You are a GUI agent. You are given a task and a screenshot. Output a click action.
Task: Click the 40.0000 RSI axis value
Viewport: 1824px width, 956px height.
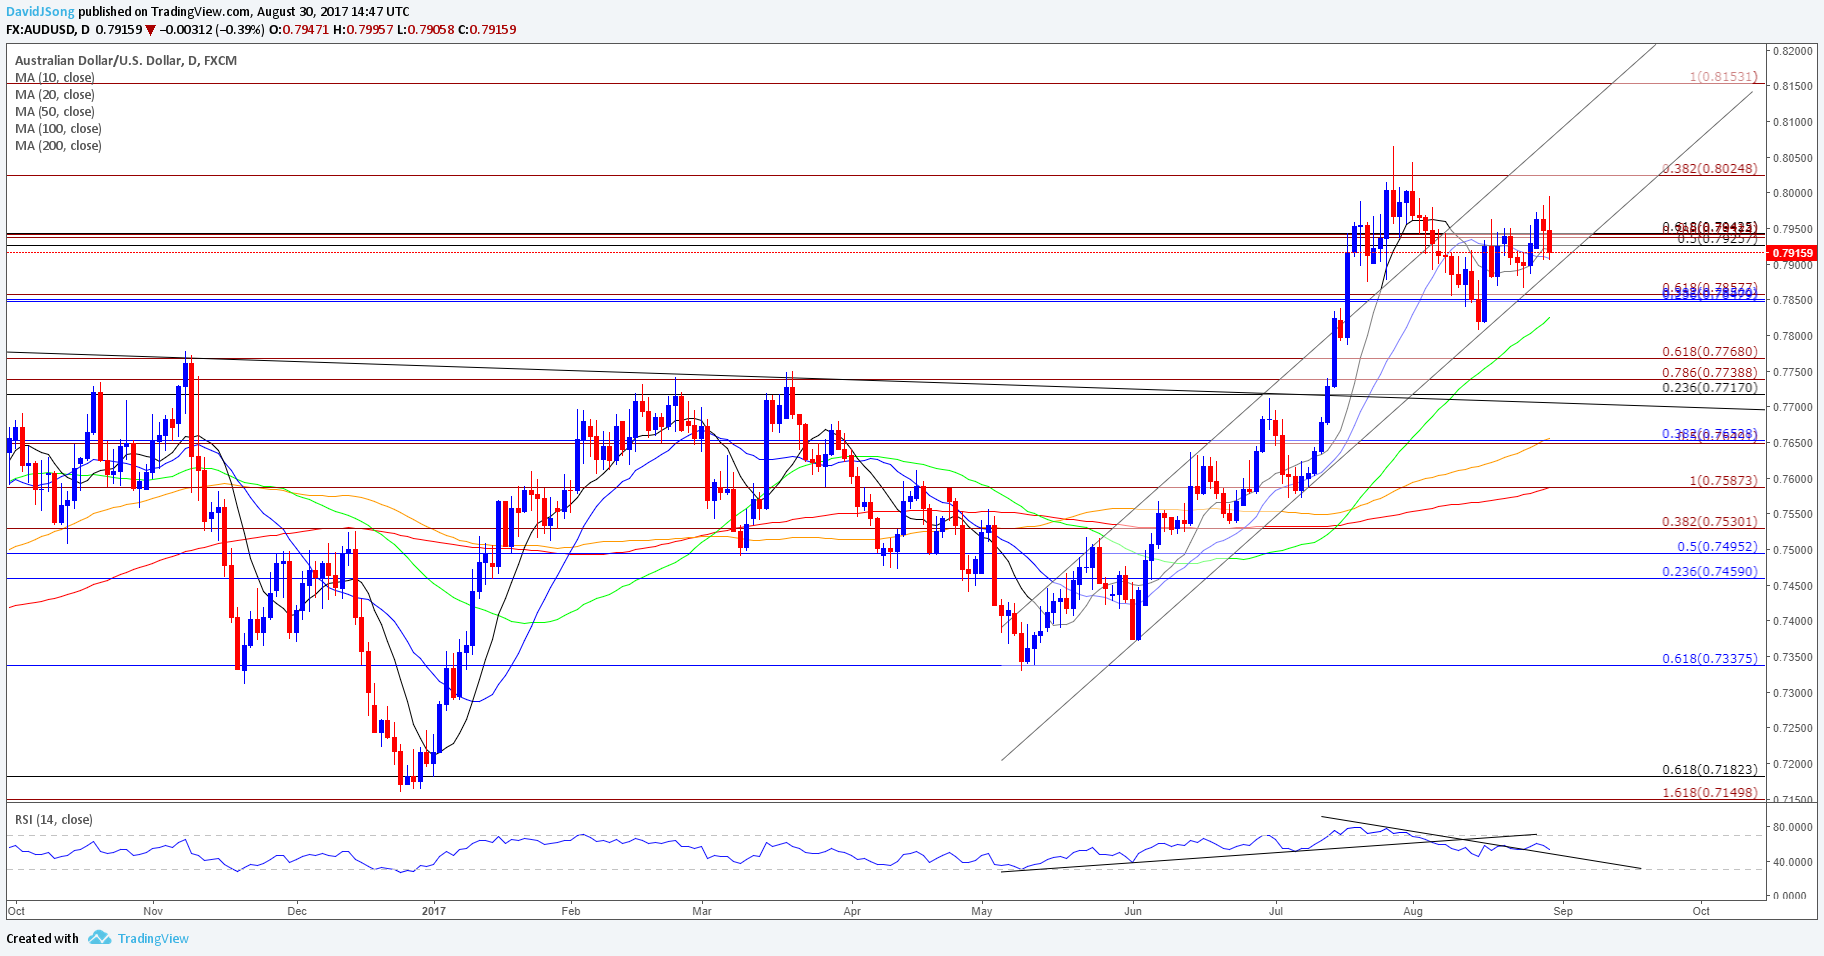pos(1794,862)
